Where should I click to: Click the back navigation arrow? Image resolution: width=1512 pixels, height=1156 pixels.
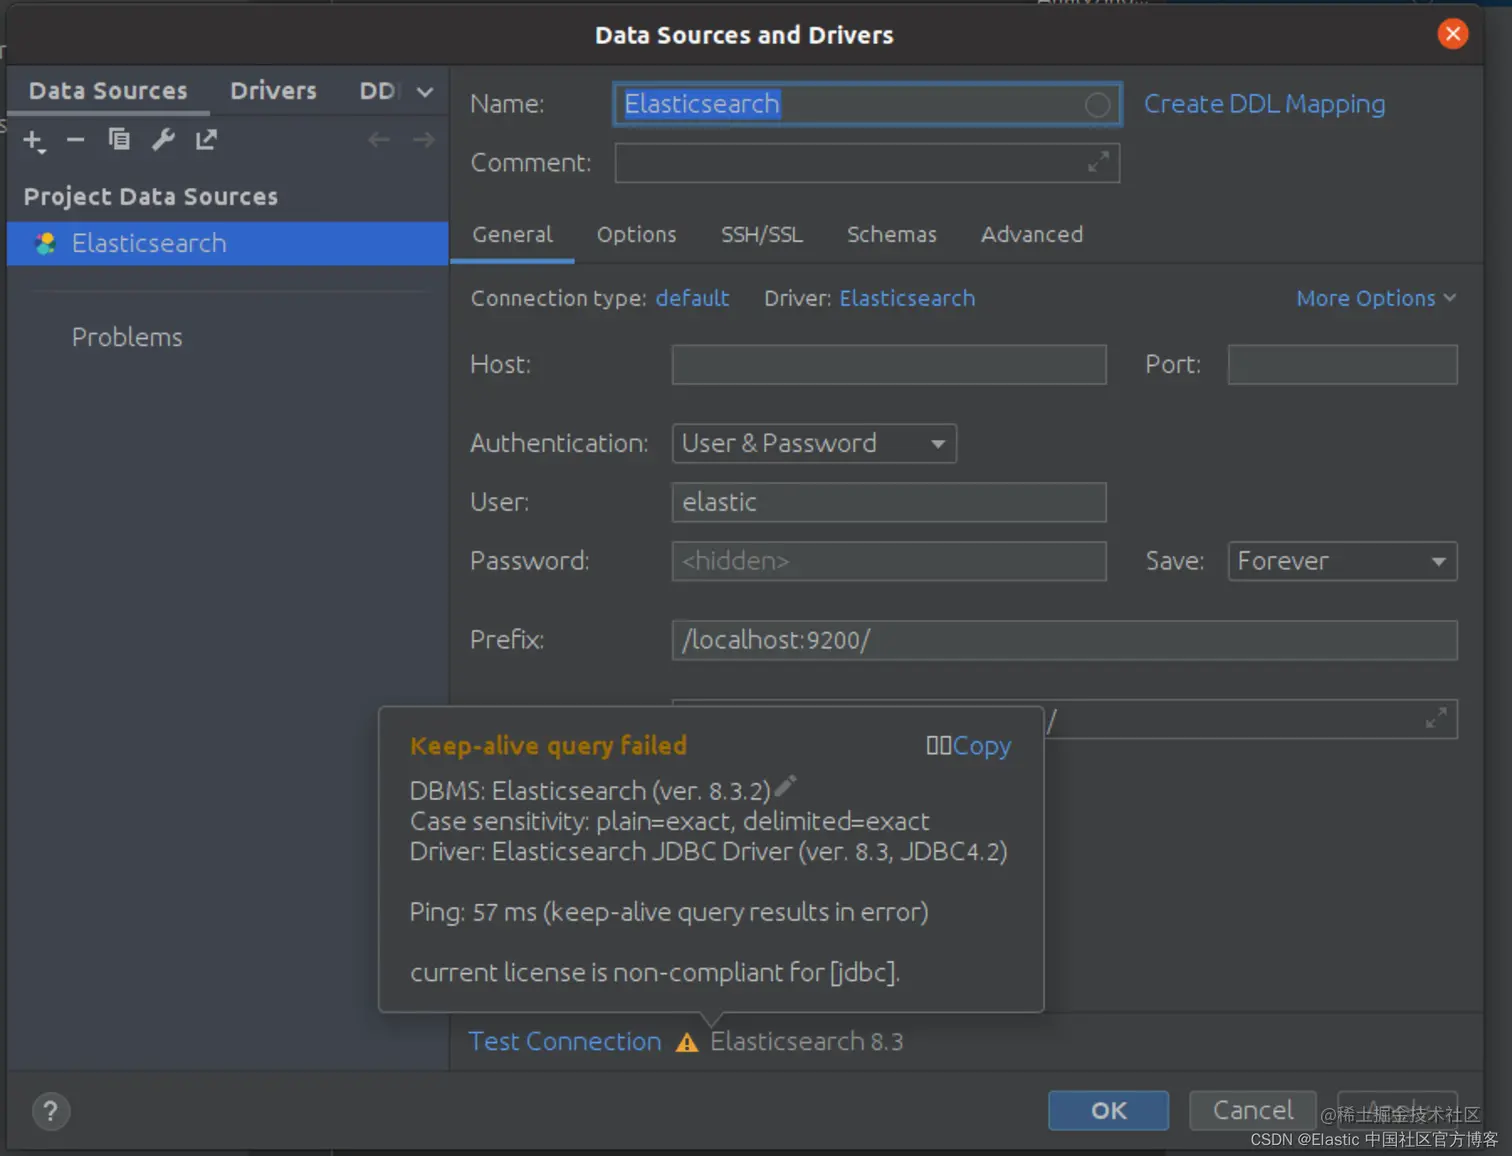[378, 139]
